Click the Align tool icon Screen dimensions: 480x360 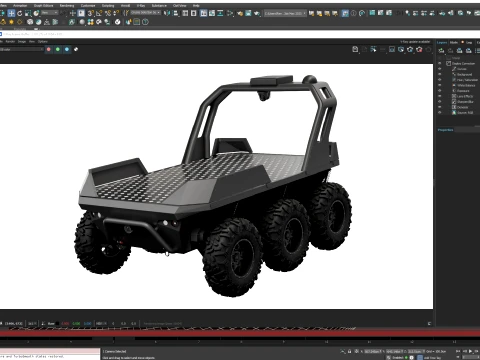(x=176, y=13)
